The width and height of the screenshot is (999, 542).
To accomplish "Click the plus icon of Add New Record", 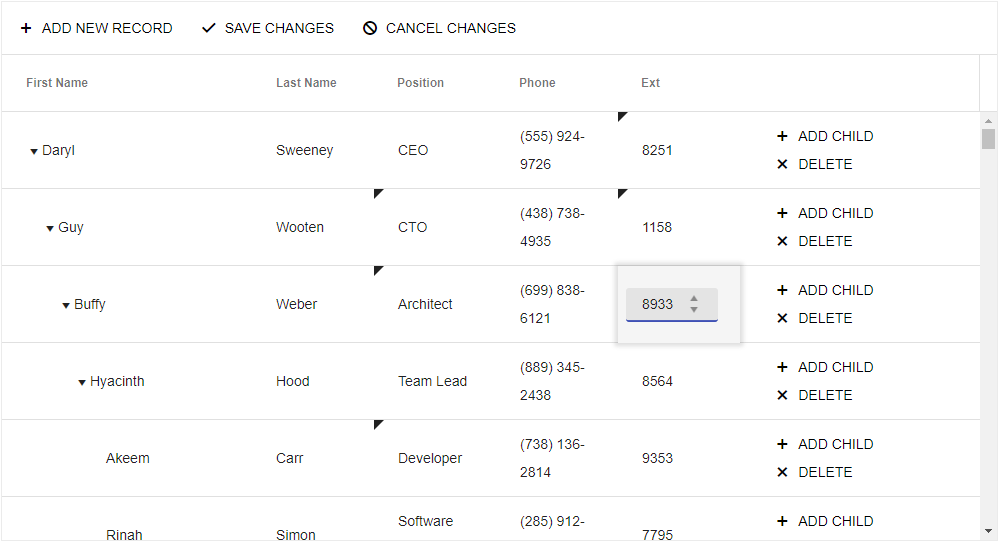I will 26,29.
